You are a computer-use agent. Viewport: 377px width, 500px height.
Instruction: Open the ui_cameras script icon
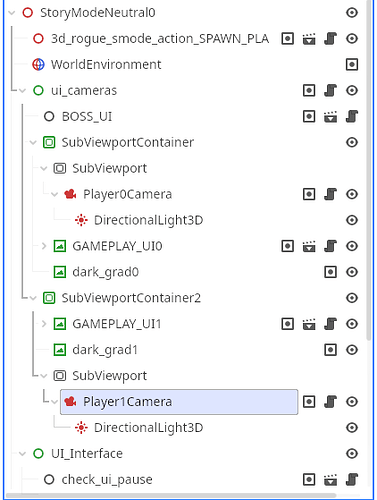[x=330, y=90]
